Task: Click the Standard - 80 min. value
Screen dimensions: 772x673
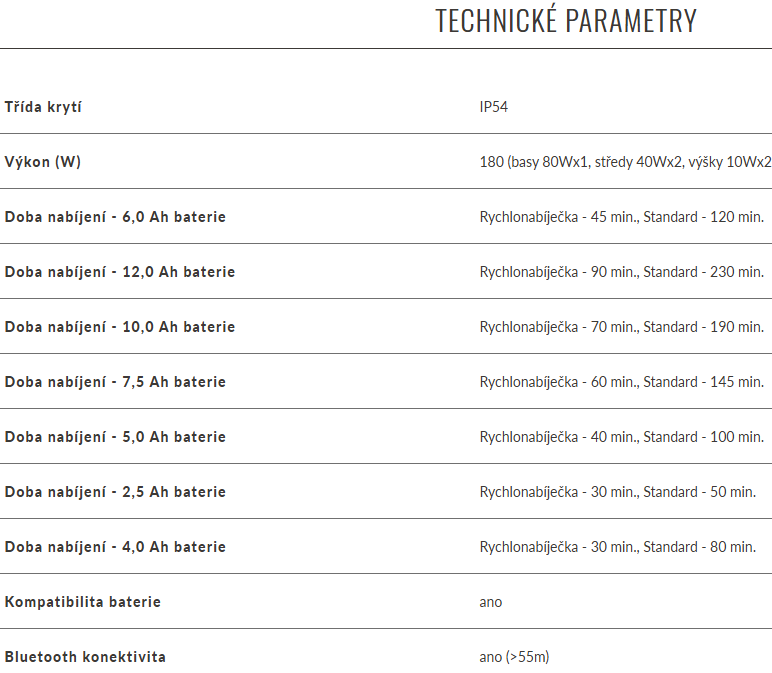Action: click(x=700, y=547)
